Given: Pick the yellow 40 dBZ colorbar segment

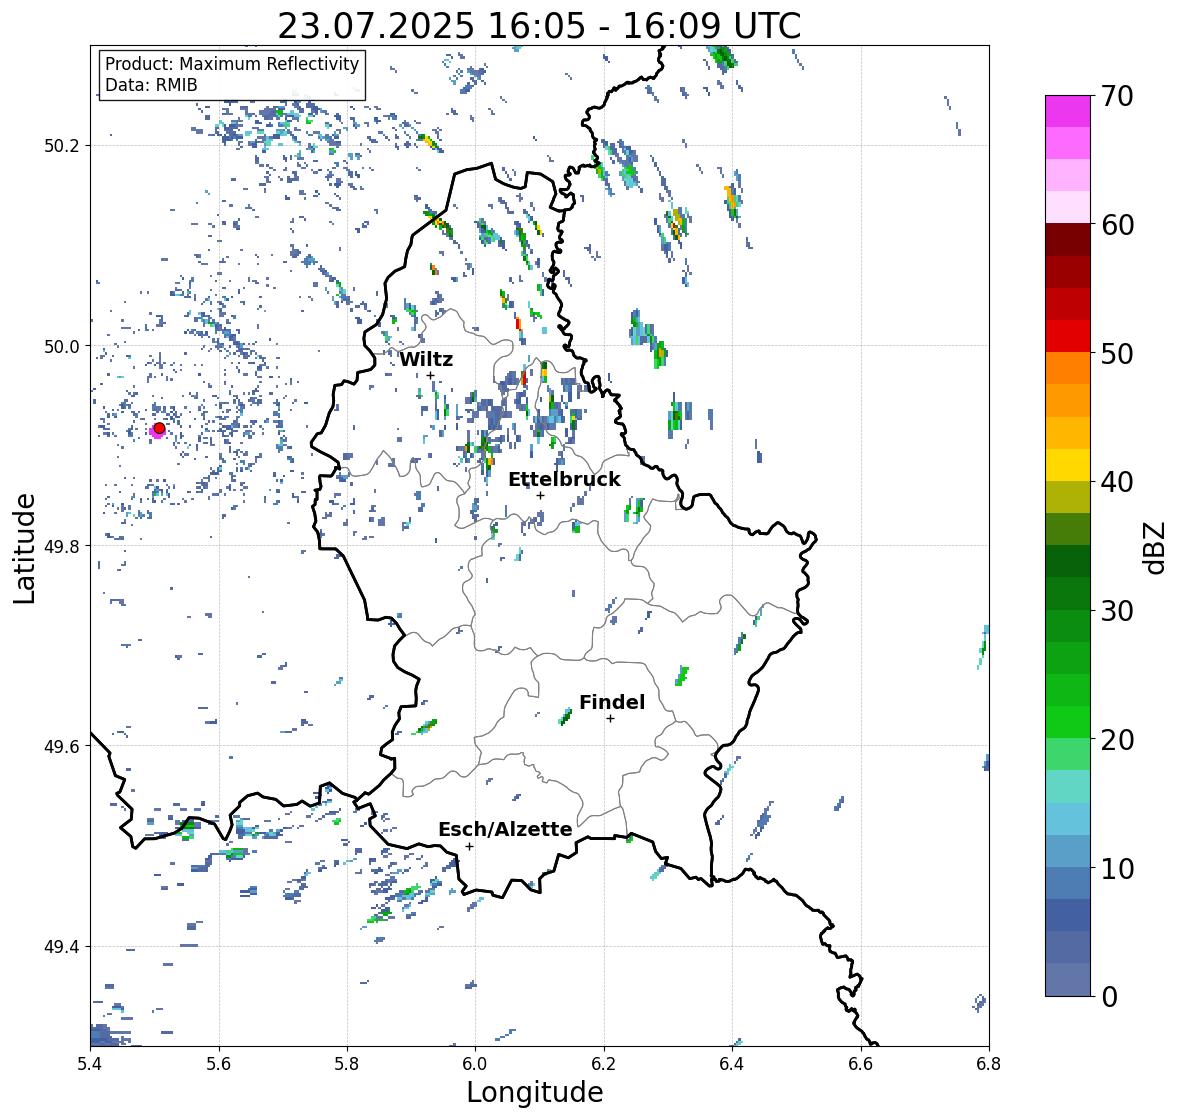Looking at the screenshot, I should click(x=1068, y=465).
